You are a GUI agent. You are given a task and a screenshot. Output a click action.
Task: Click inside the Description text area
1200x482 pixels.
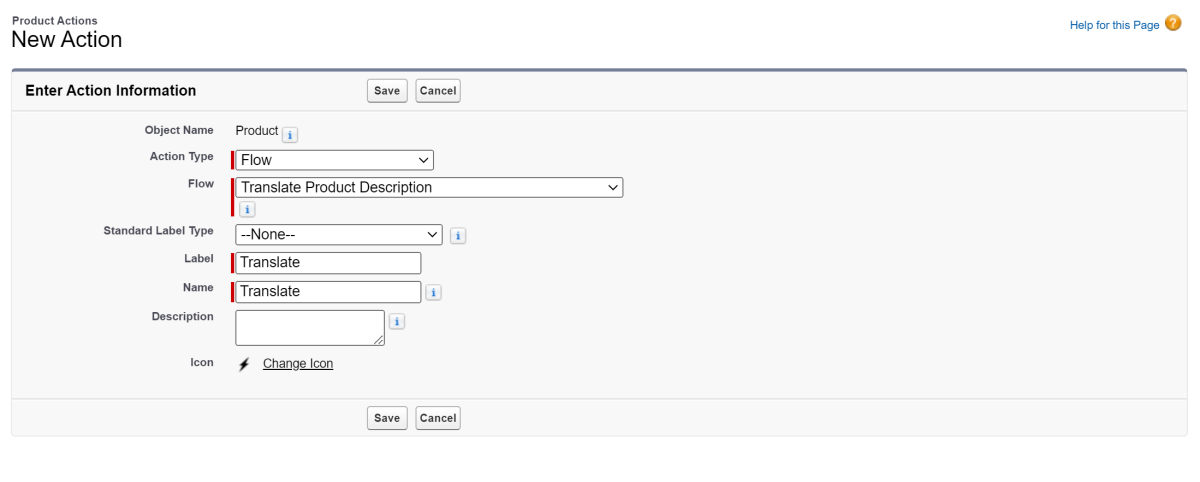click(309, 327)
